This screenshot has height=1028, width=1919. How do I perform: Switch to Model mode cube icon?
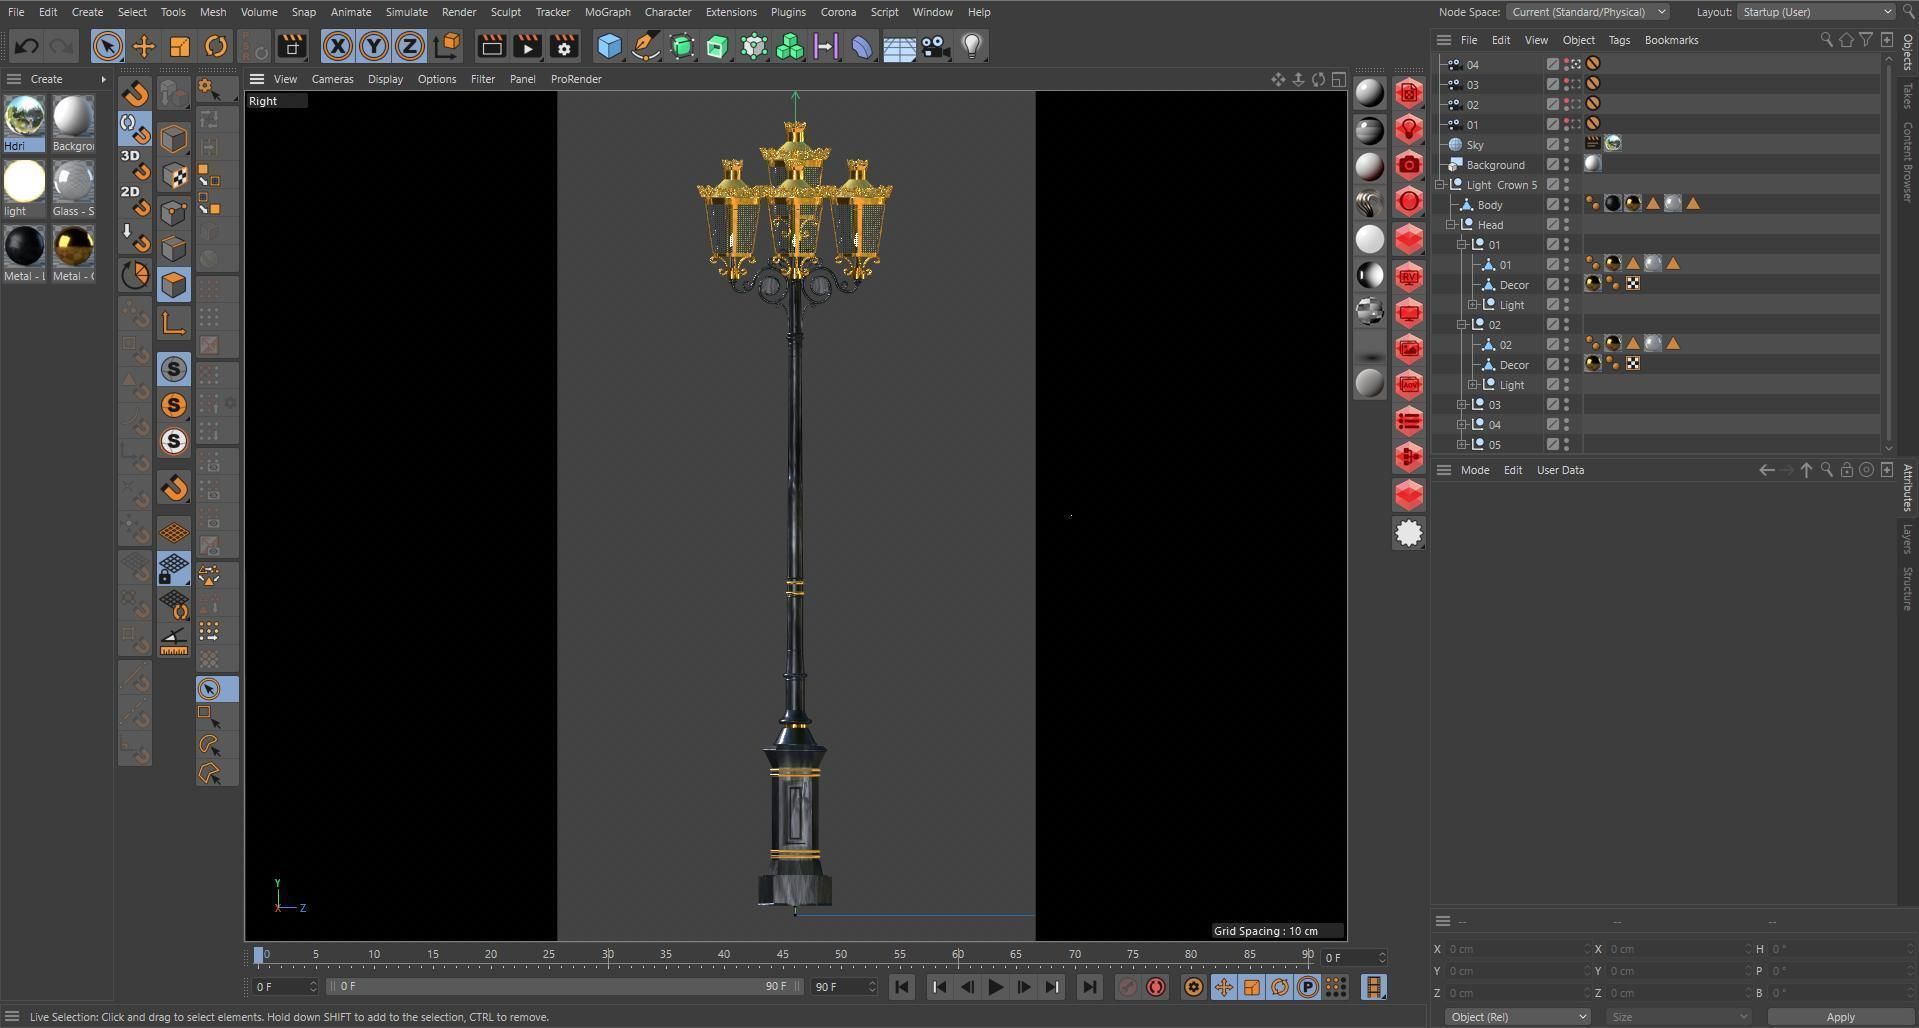pyautogui.click(x=174, y=139)
